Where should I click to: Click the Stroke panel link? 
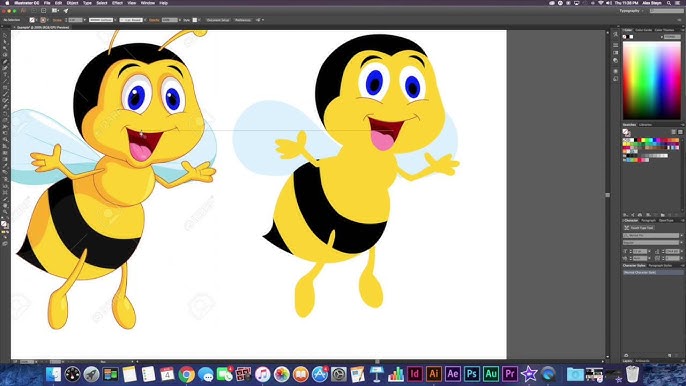coord(57,20)
